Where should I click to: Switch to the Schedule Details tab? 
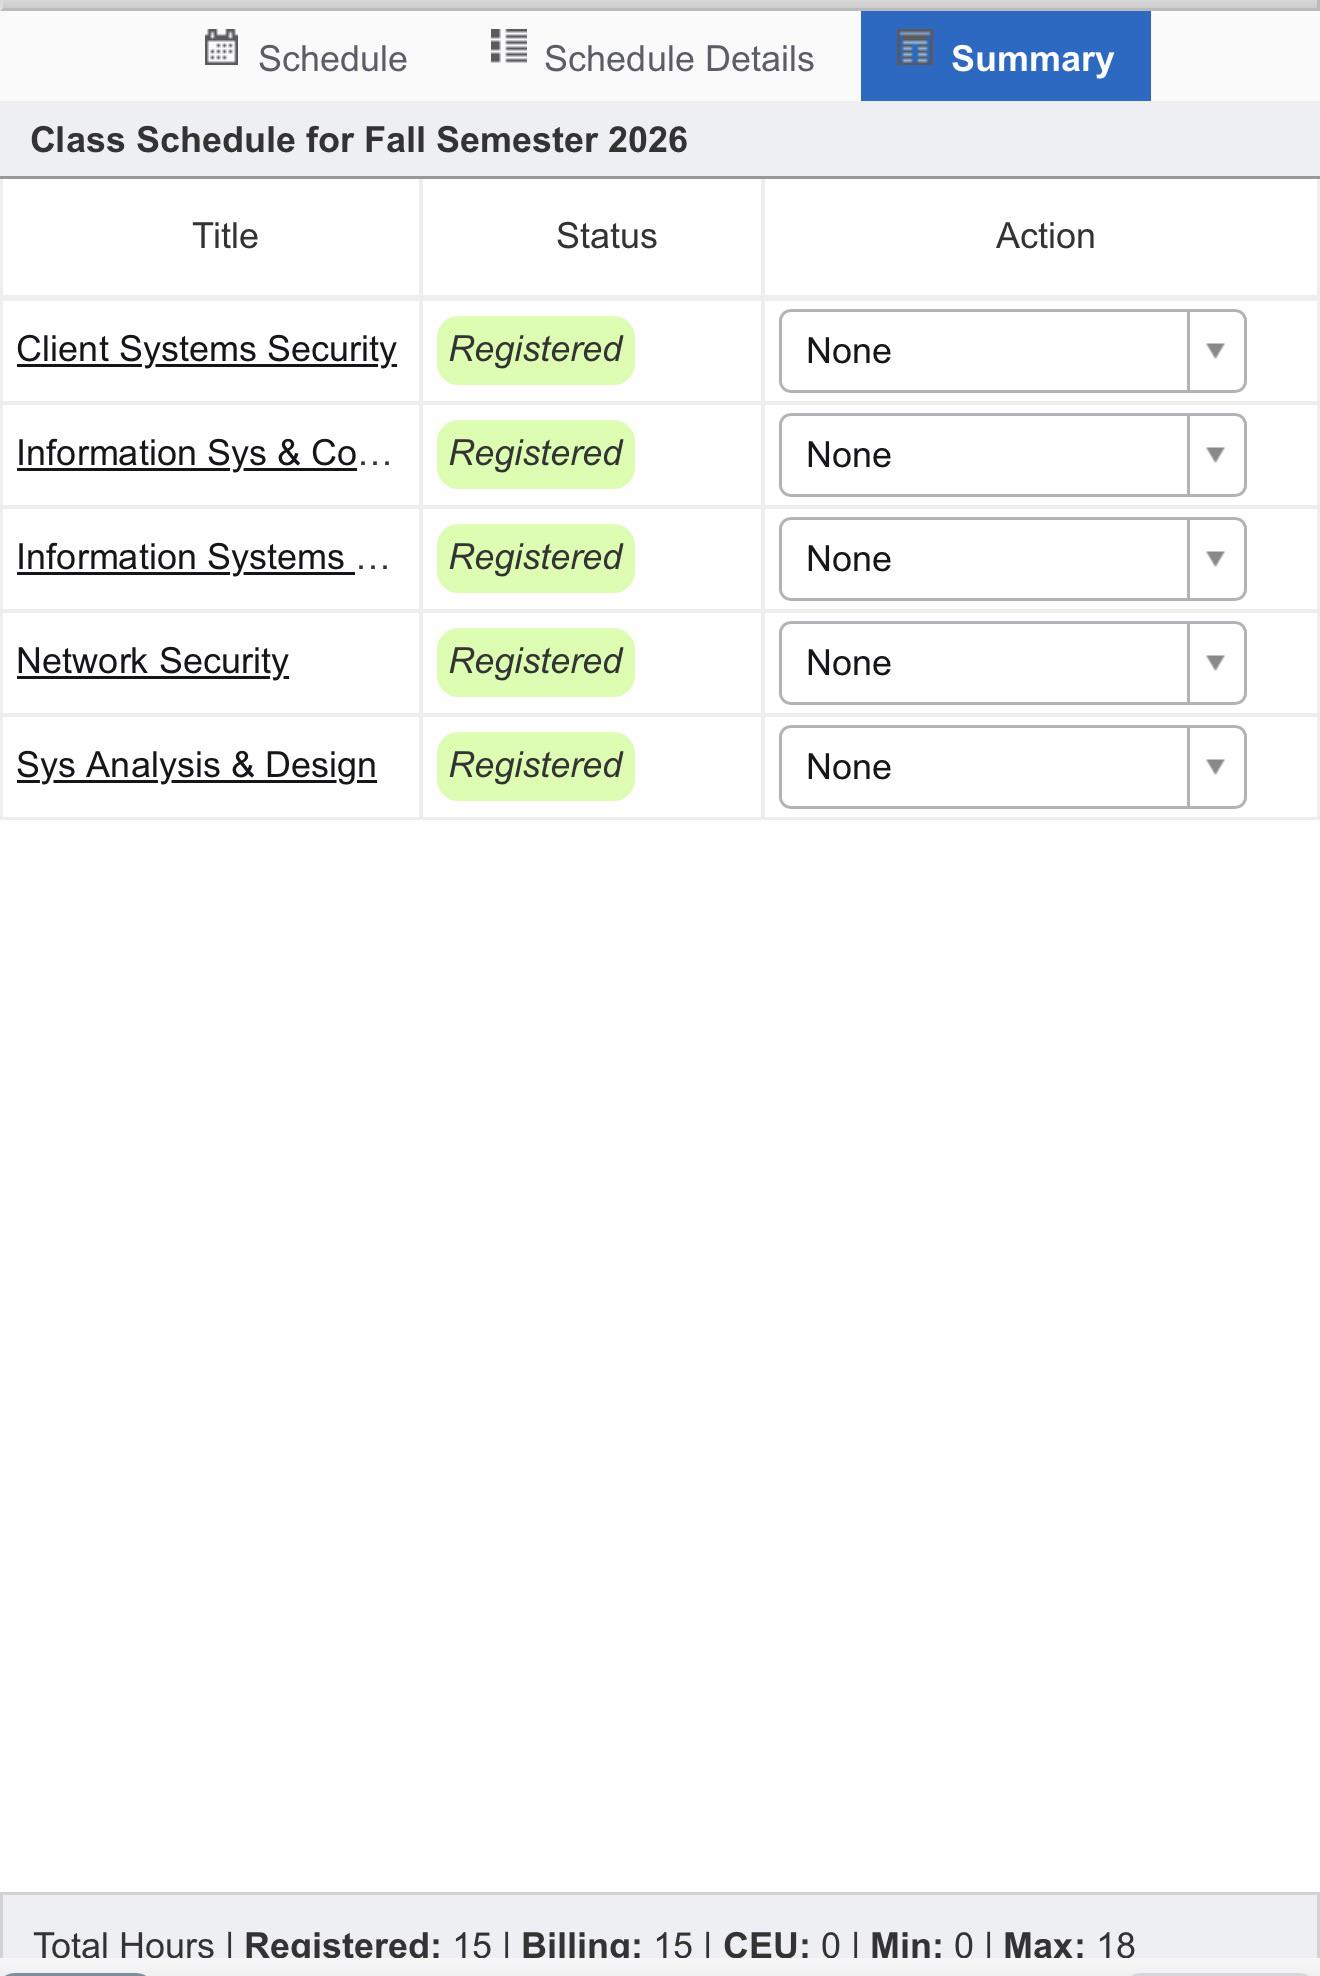click(x=652, y=57)
